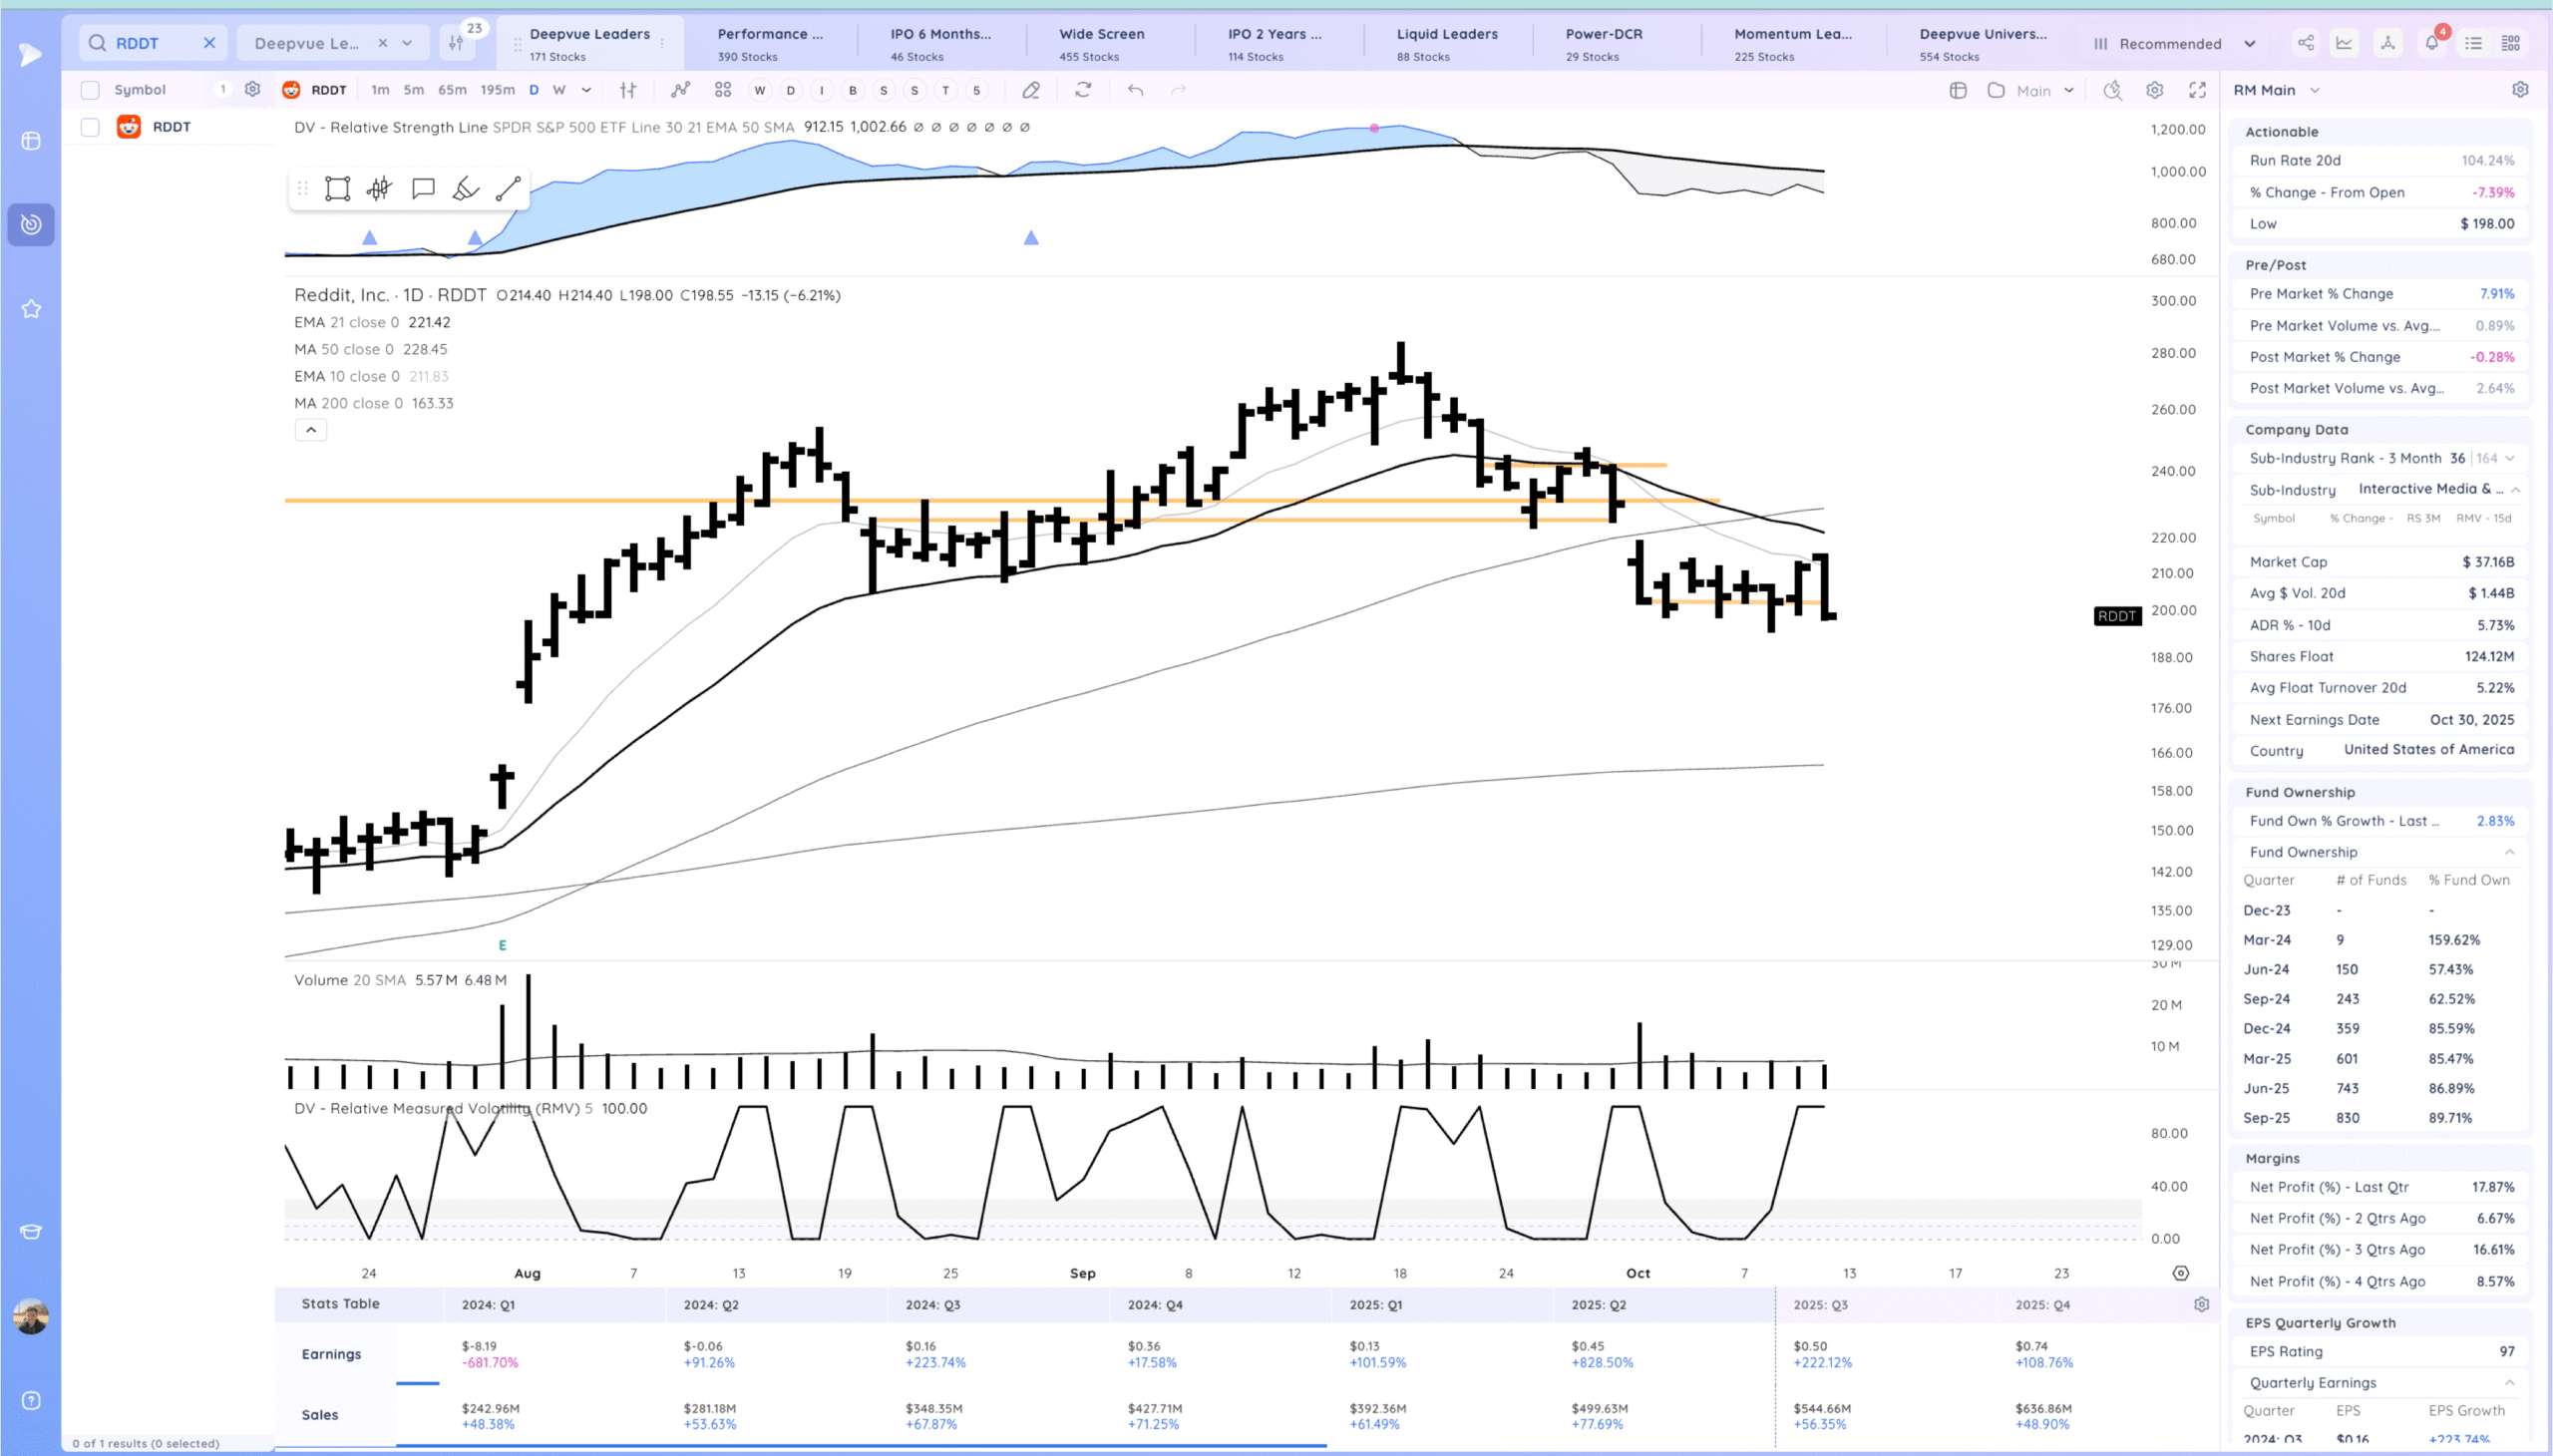Open the notifications bell
The height and width of the screenshot is (1456, 2553).
[2431, 43]
